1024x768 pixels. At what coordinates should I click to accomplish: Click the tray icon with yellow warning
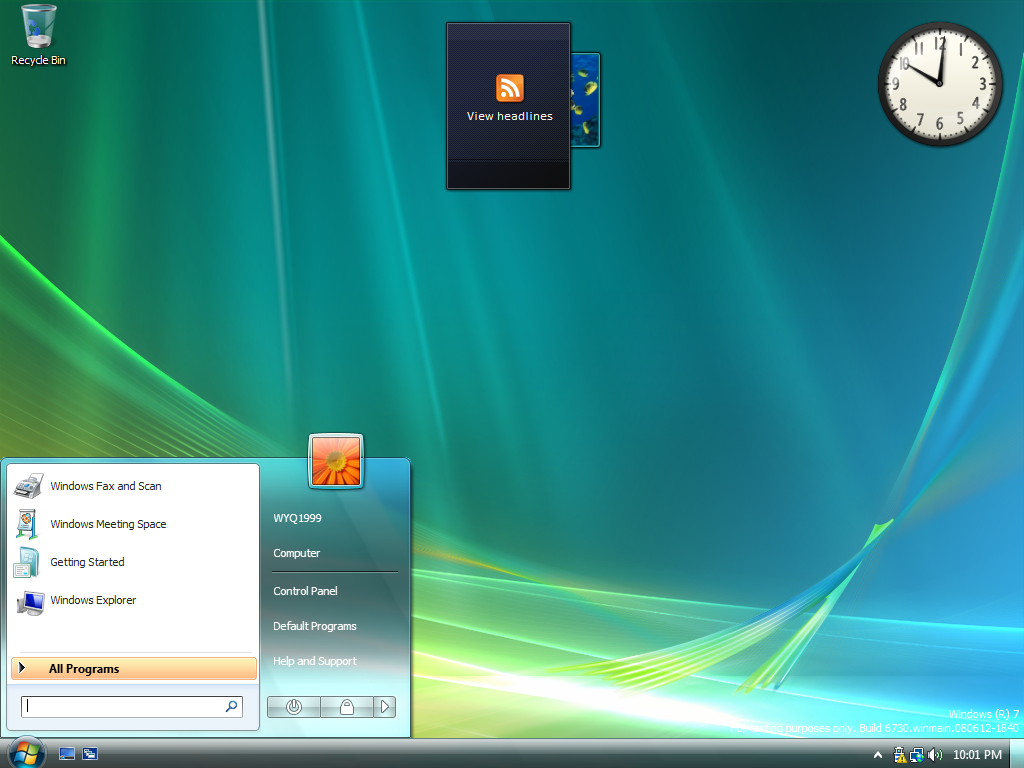(x=899, y=755)
